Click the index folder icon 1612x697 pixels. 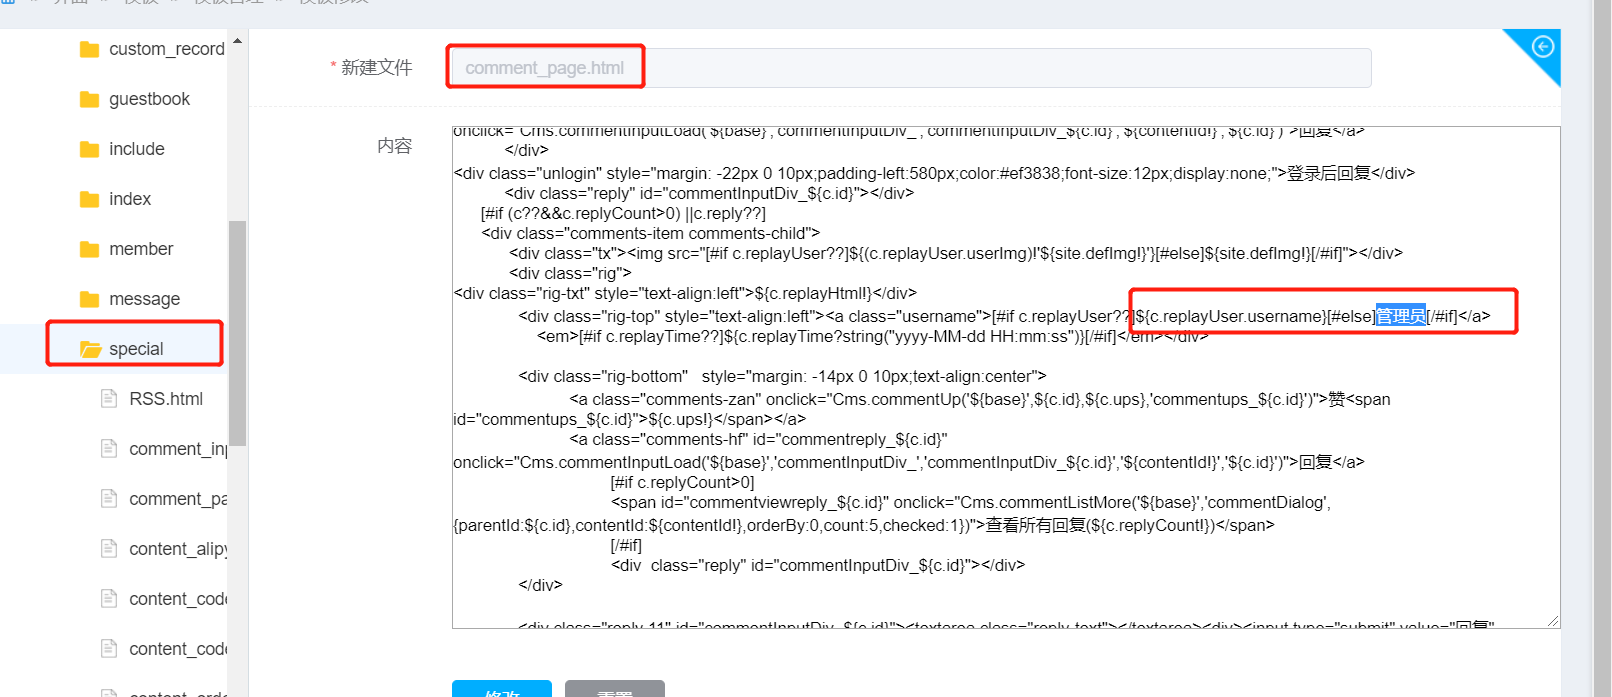tap(90, 199)
